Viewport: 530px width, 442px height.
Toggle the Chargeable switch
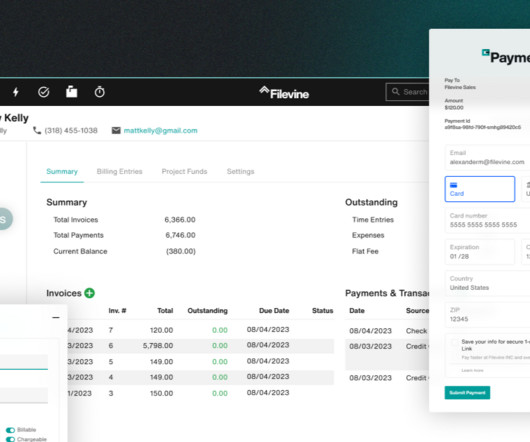[x=10, y=439]
